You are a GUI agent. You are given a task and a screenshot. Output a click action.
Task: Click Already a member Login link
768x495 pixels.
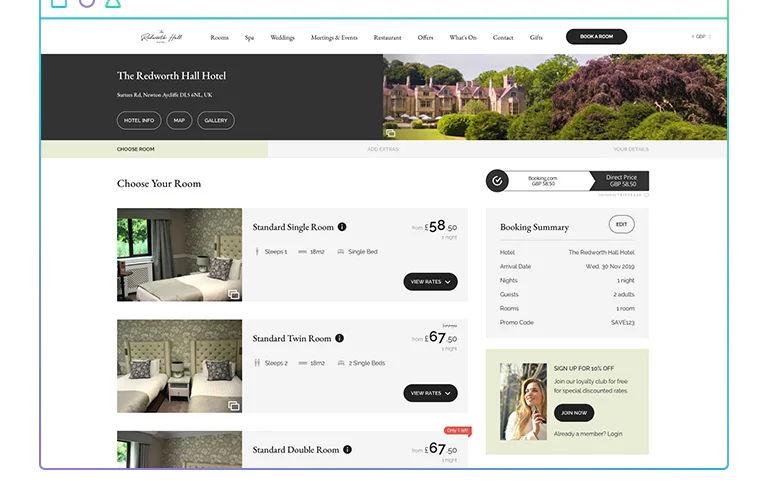[x=588, y=434]
